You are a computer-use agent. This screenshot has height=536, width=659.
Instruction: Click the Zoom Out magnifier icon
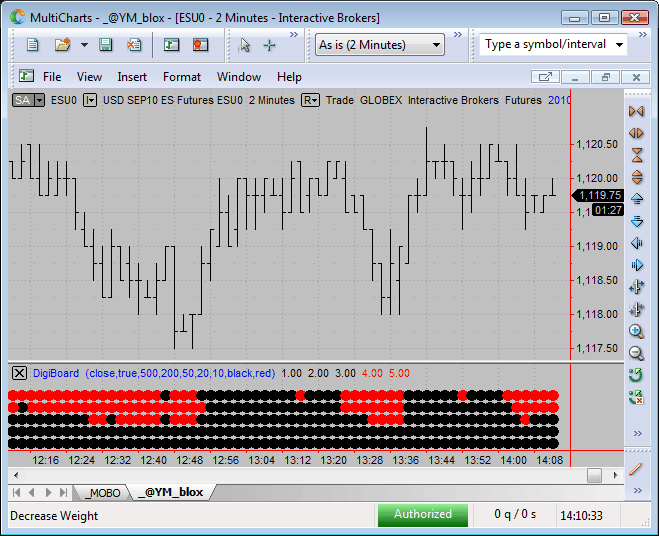[x=636, y=354]
